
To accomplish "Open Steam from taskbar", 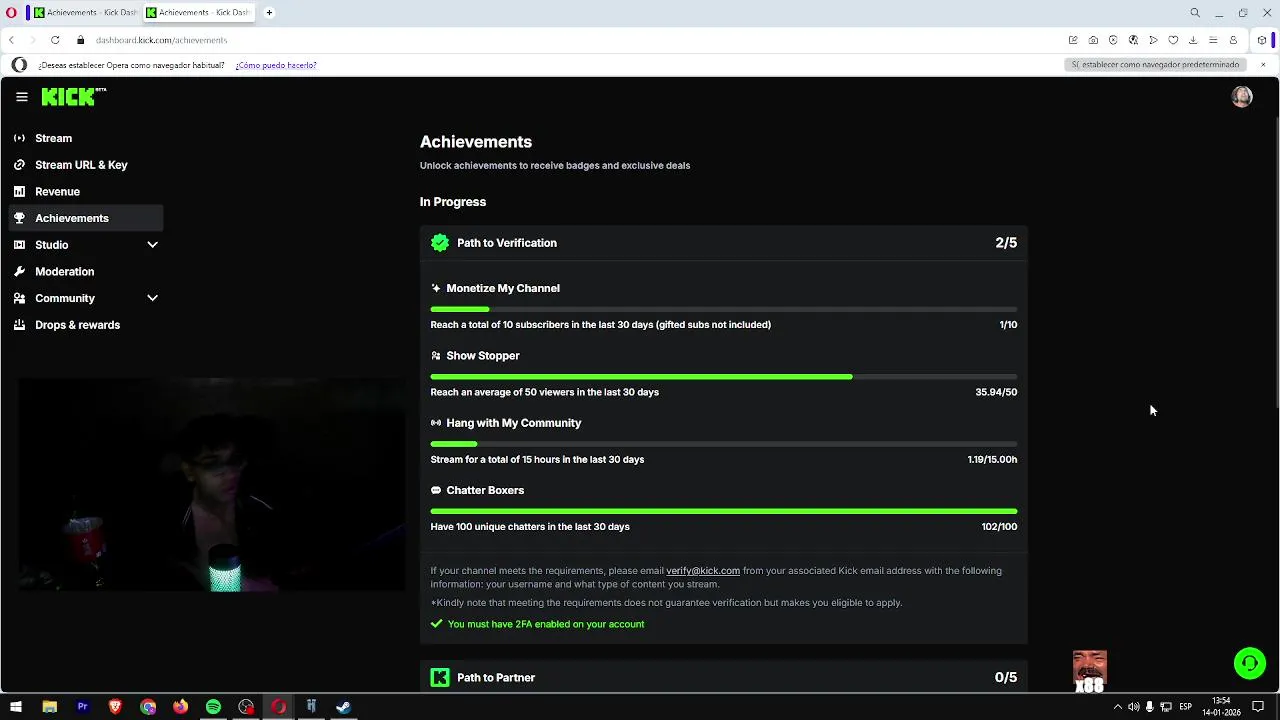I will [x=343, y=707].
